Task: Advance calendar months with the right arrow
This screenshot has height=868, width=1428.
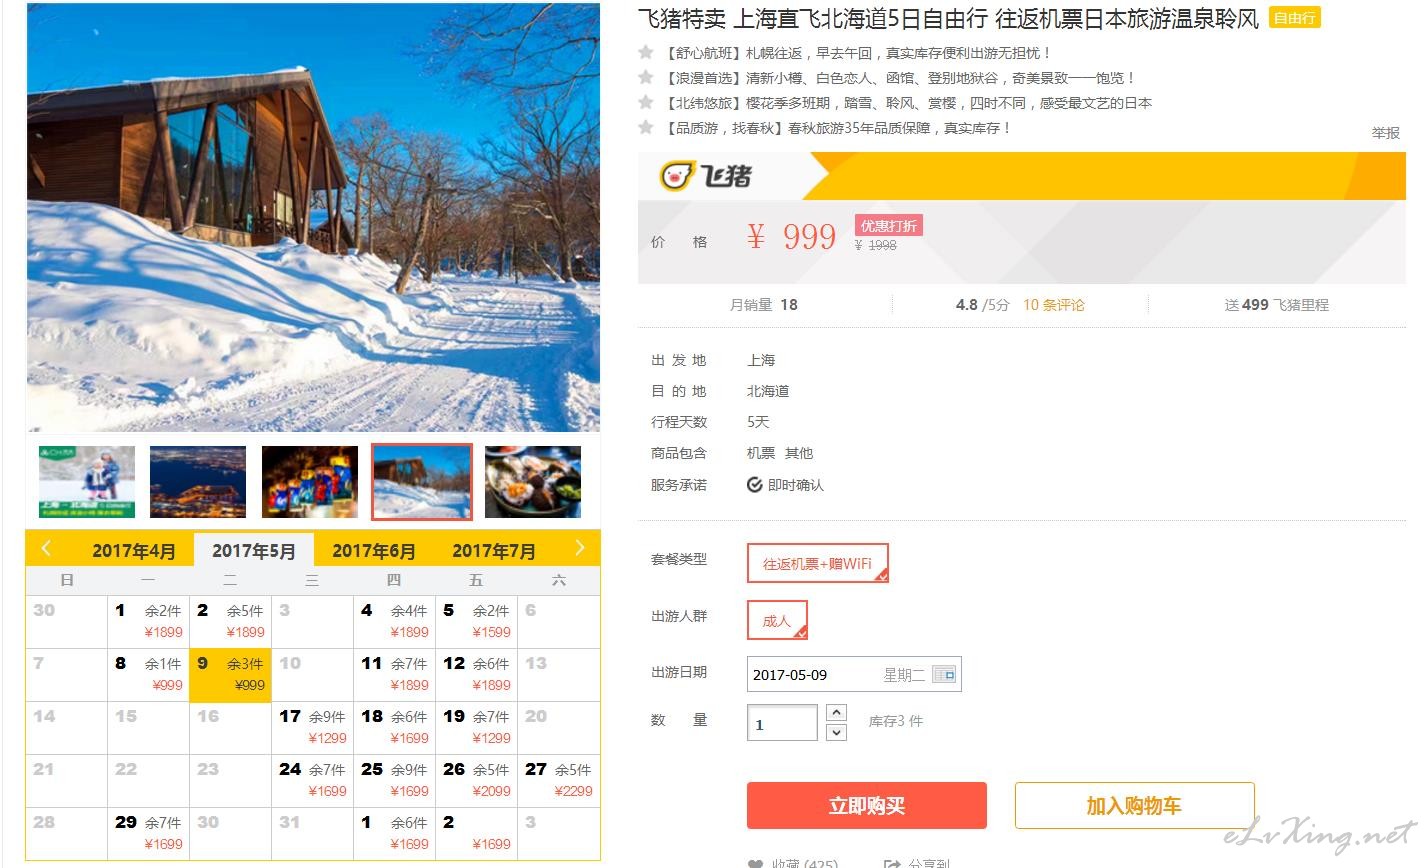Action: pos(579,548)
